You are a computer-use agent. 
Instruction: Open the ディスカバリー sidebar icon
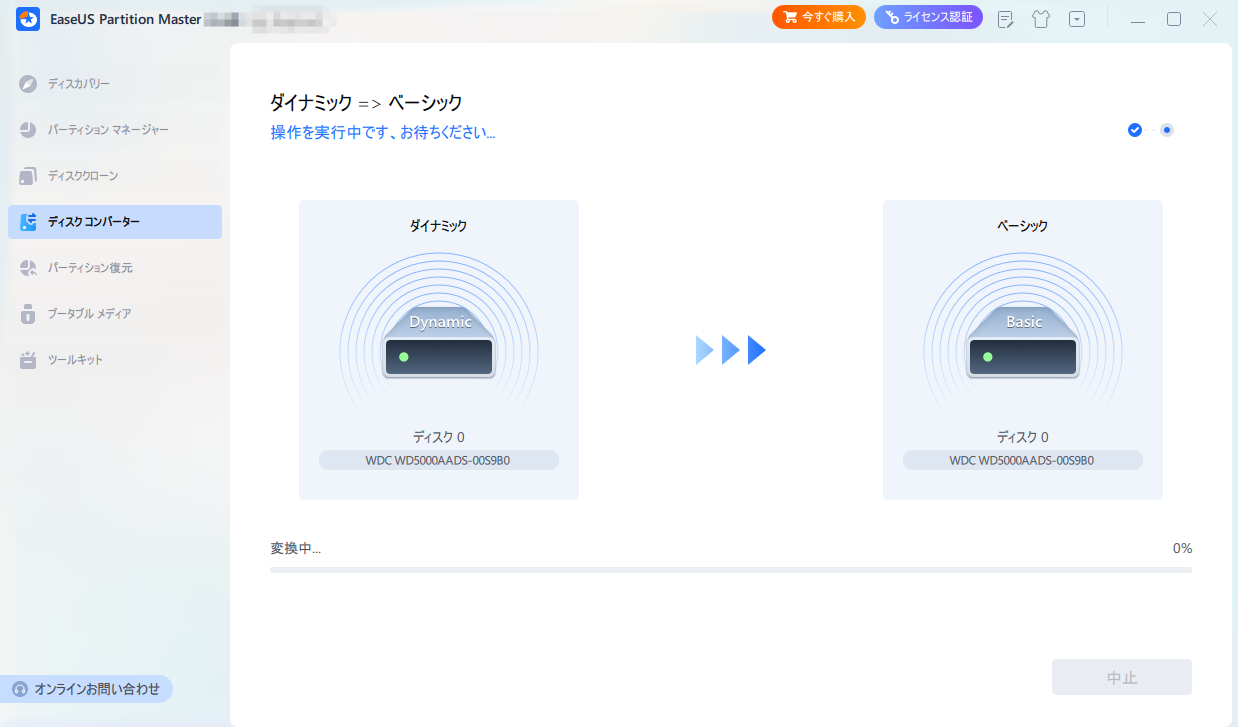click(27, 84)
